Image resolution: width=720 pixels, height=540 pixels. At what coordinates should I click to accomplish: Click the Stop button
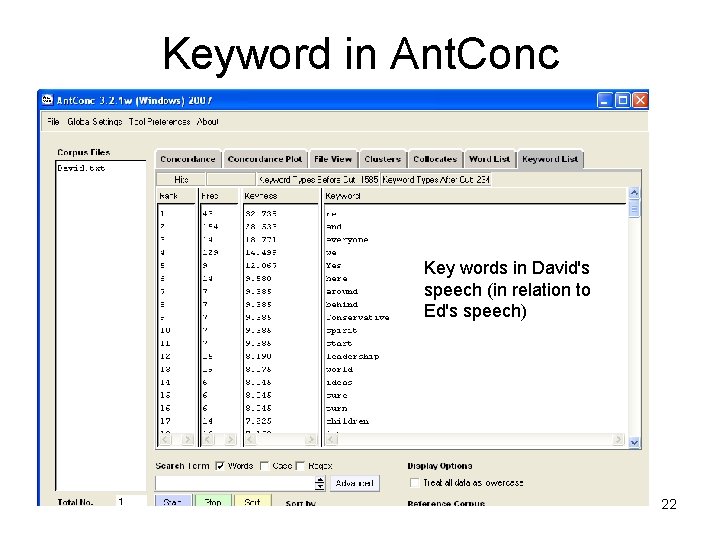click(x=213, y=501)
